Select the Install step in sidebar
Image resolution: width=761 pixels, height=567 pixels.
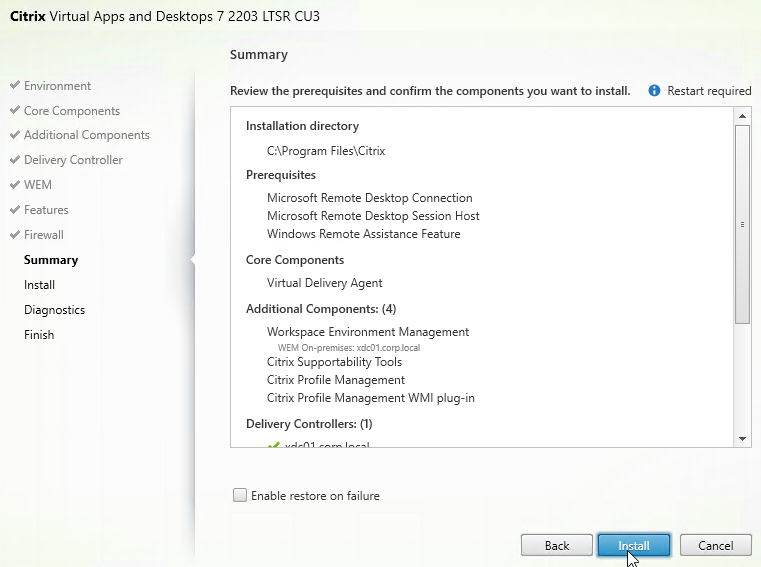(39, 285)
